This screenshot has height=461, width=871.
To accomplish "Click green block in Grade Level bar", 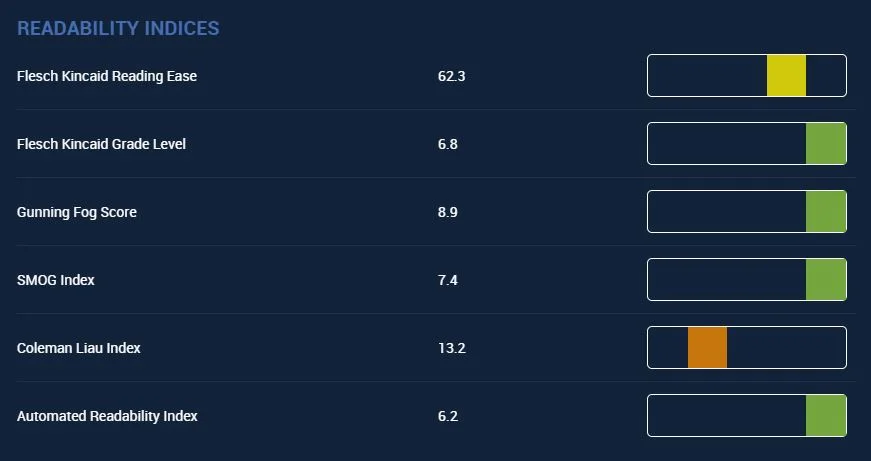I will (x=826, y=144).
